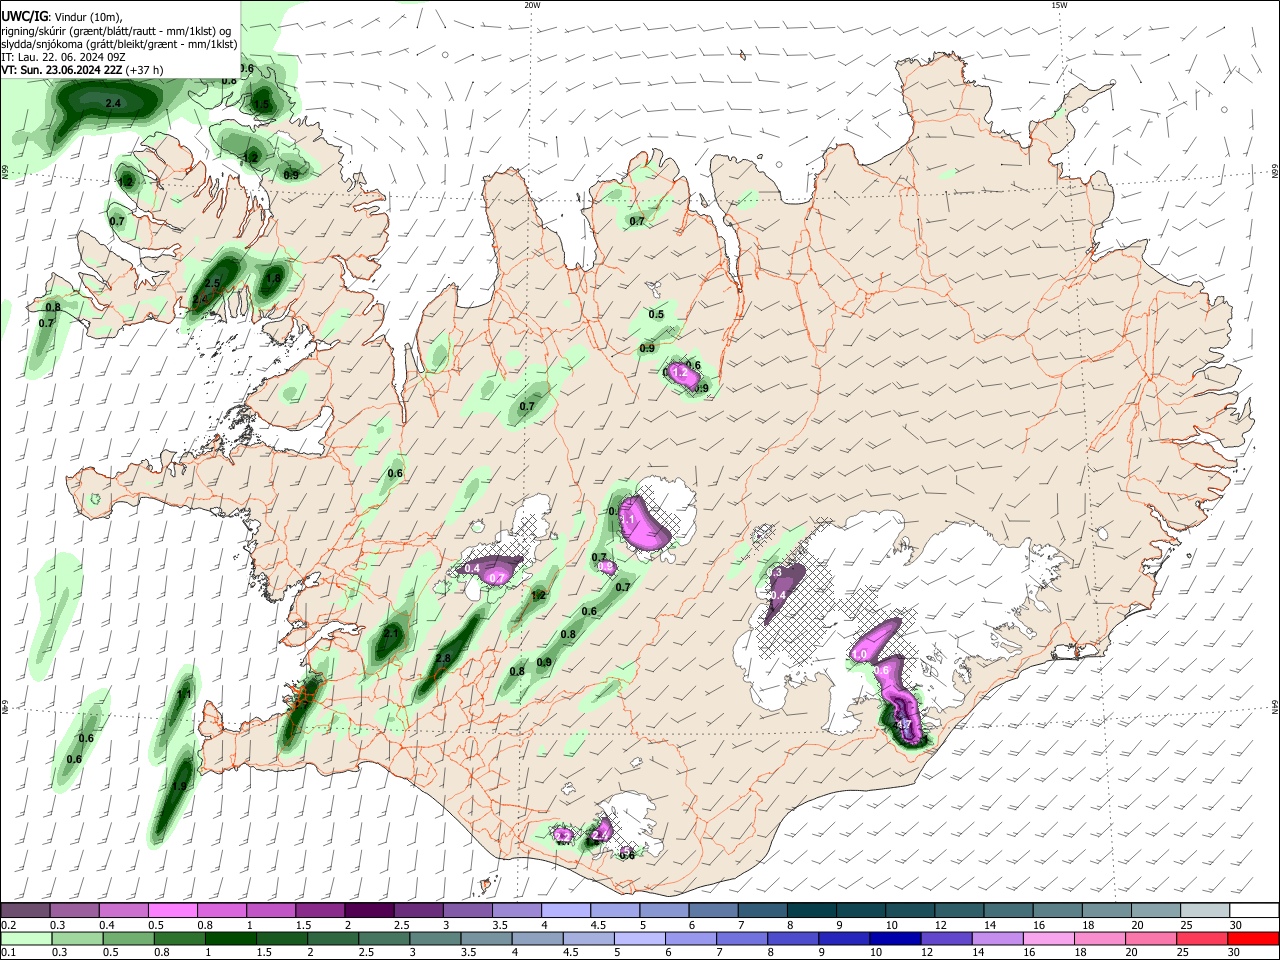The image size is (1280, 960).
Task: Select the deep navy 10–12 swatch, lower legend row
Action: click(895, 938)
